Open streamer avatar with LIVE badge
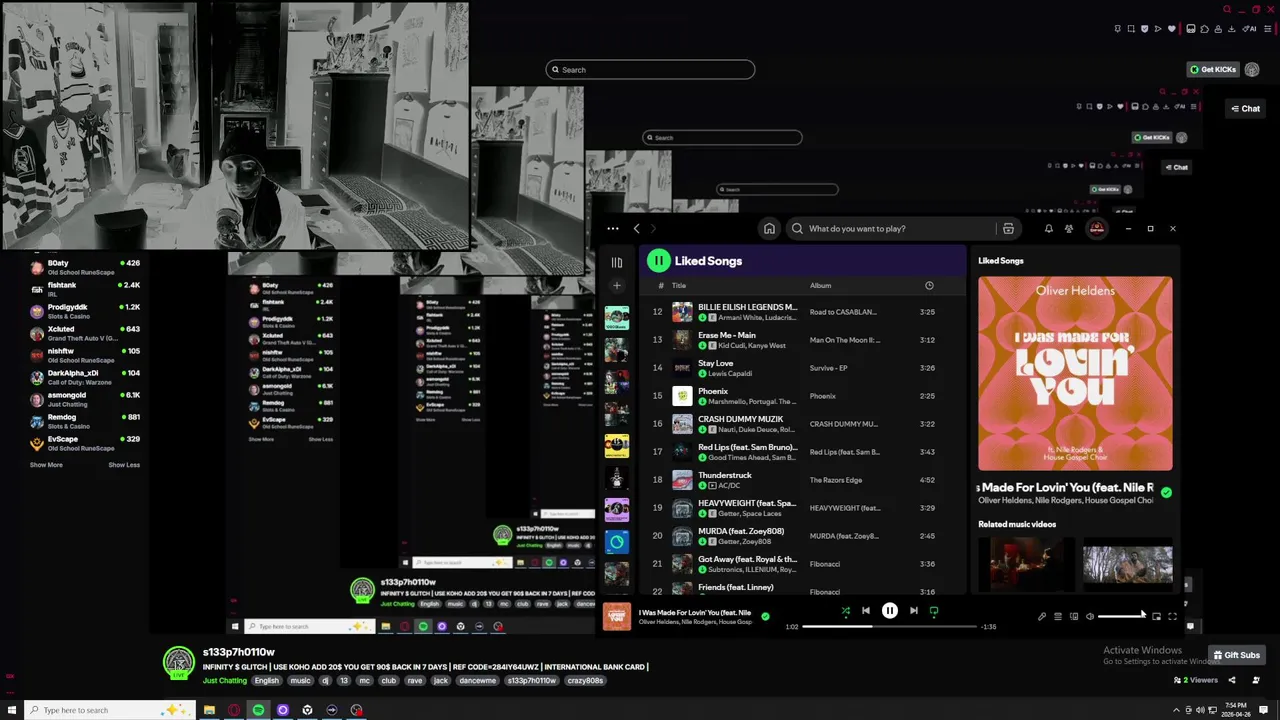 [179, 663]
